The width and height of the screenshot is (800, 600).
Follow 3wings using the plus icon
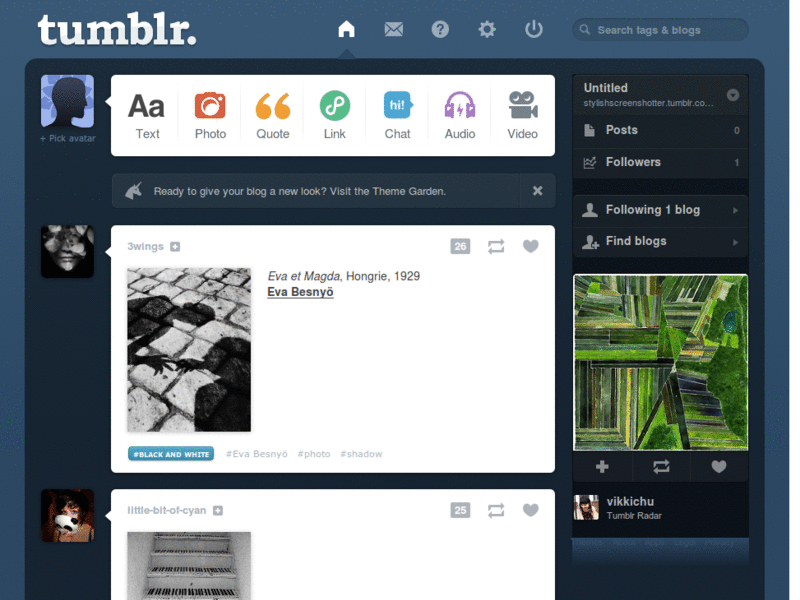coord(175,246)
